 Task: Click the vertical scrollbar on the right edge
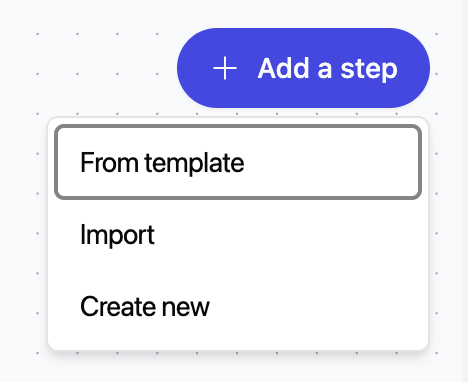(465, 191)
